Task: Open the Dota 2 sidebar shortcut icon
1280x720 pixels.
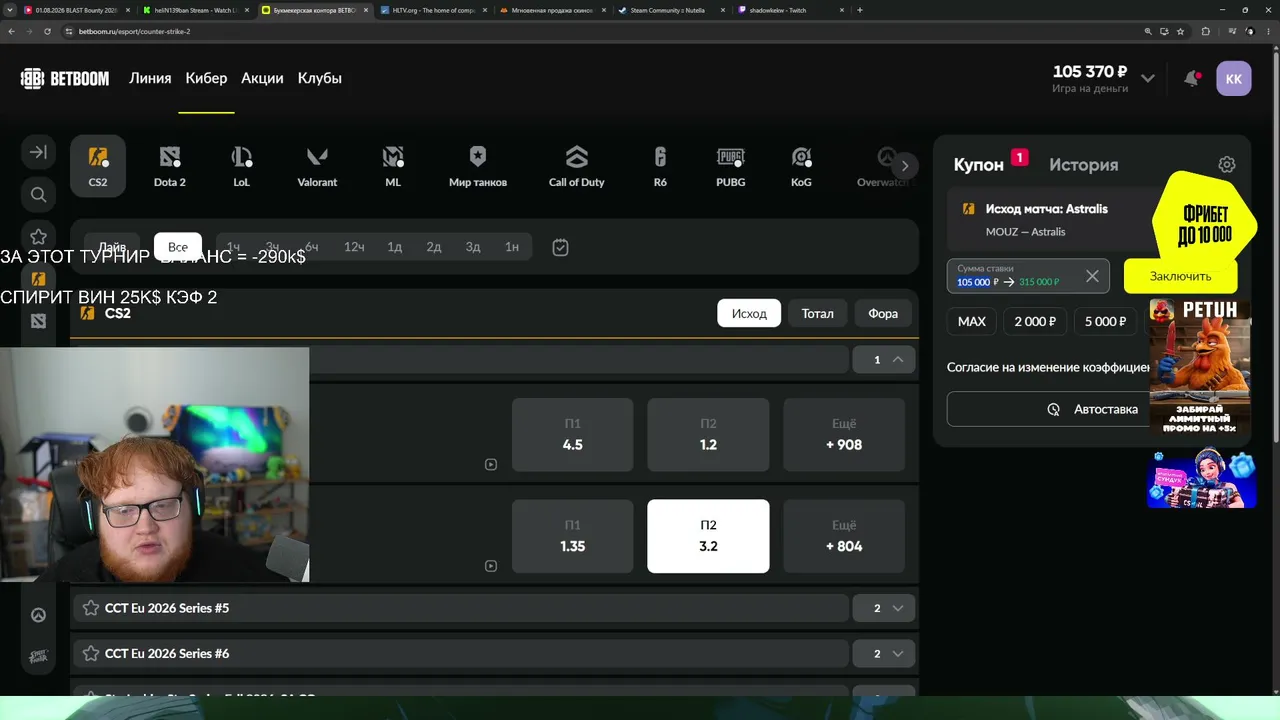Action: [x=38, y=321]
